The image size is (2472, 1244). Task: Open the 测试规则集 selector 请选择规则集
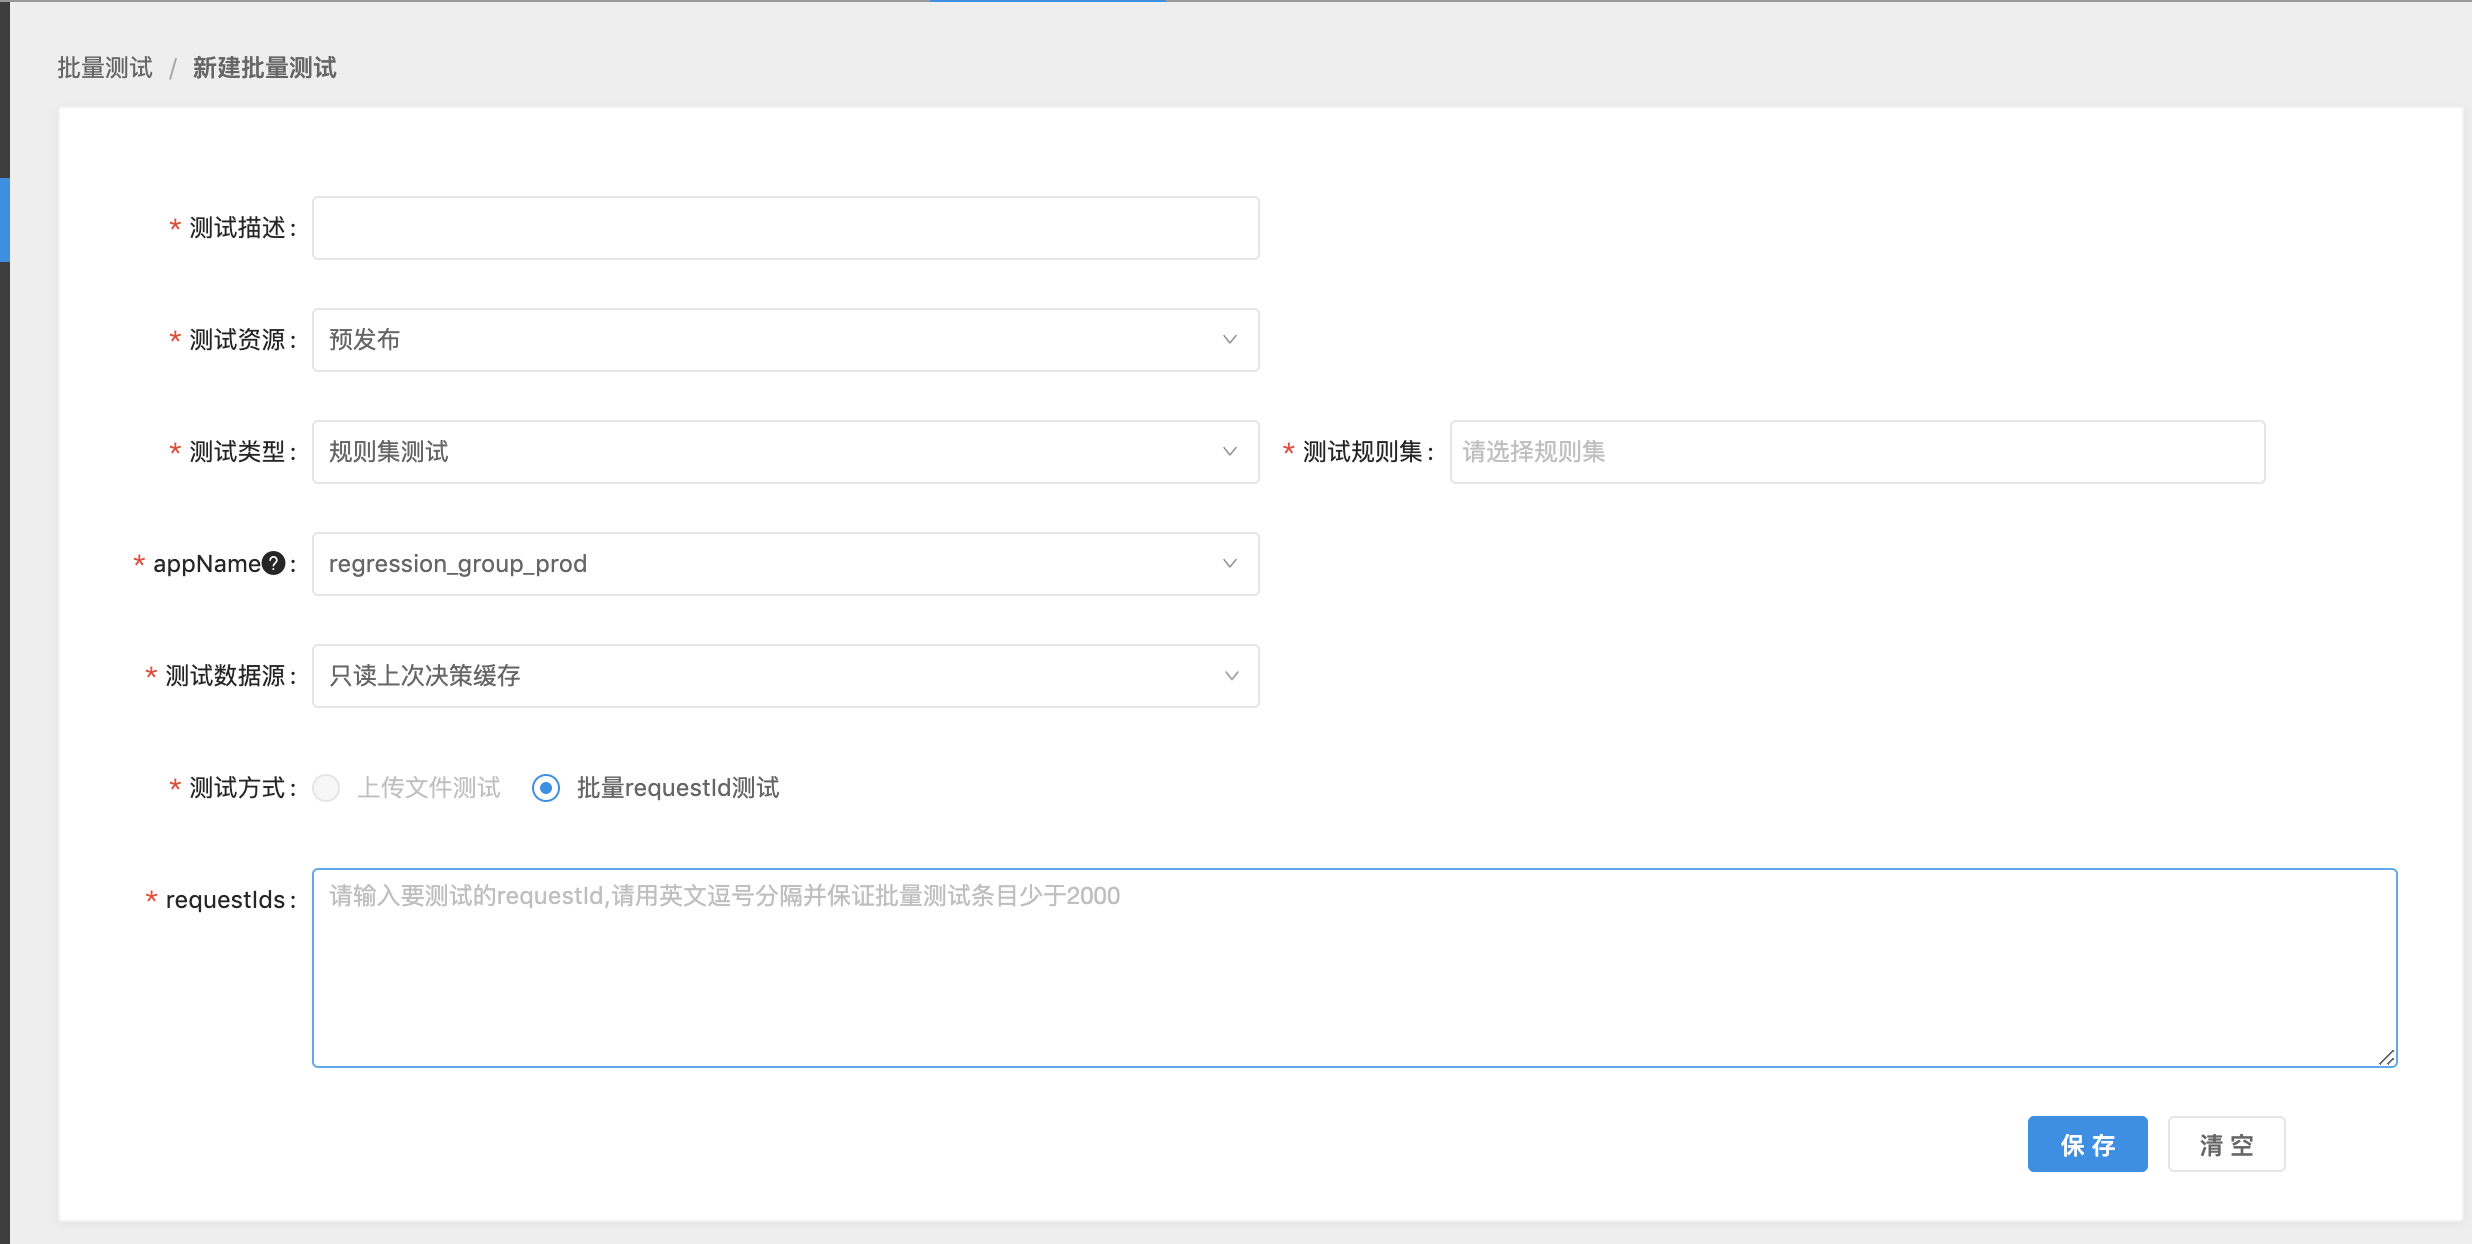[1857, 452]
